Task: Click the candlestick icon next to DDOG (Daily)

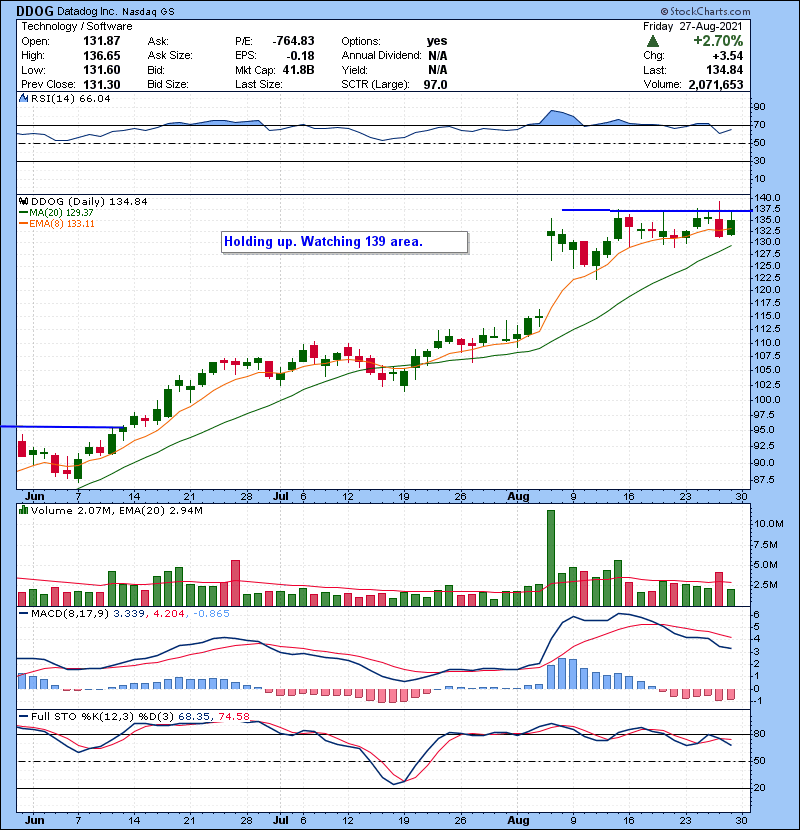Action: [x=25, y=201]
